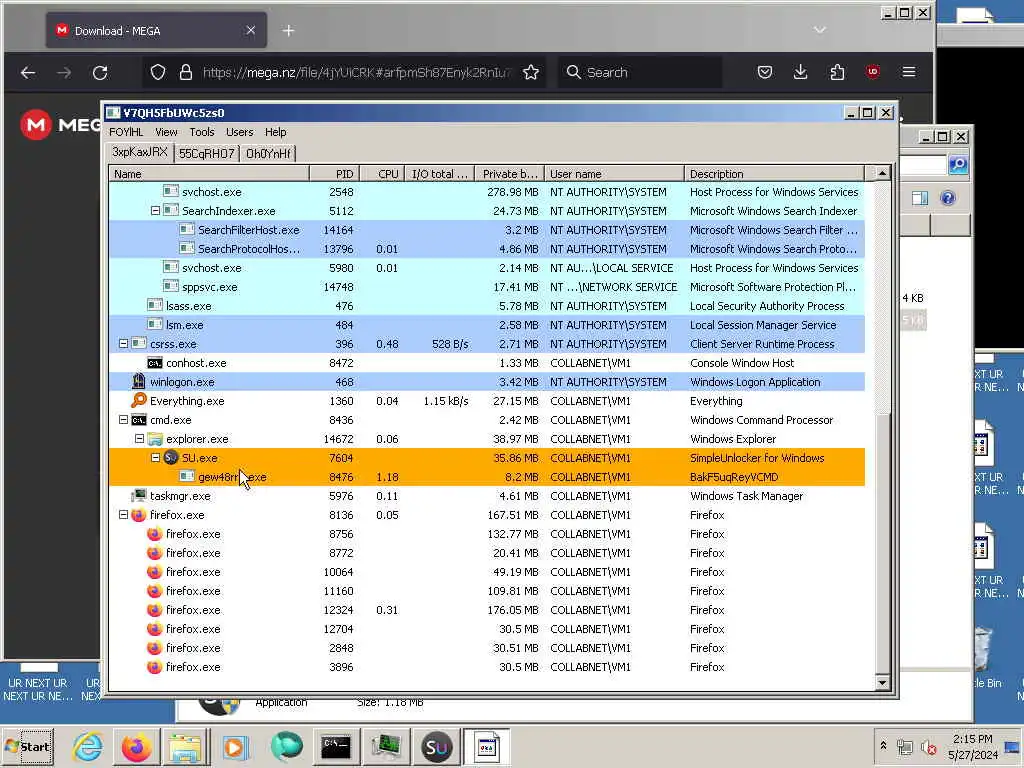The image size is (1024, 768).
Task: Select the winlogon.exe process icon
Action: [138, 381]
